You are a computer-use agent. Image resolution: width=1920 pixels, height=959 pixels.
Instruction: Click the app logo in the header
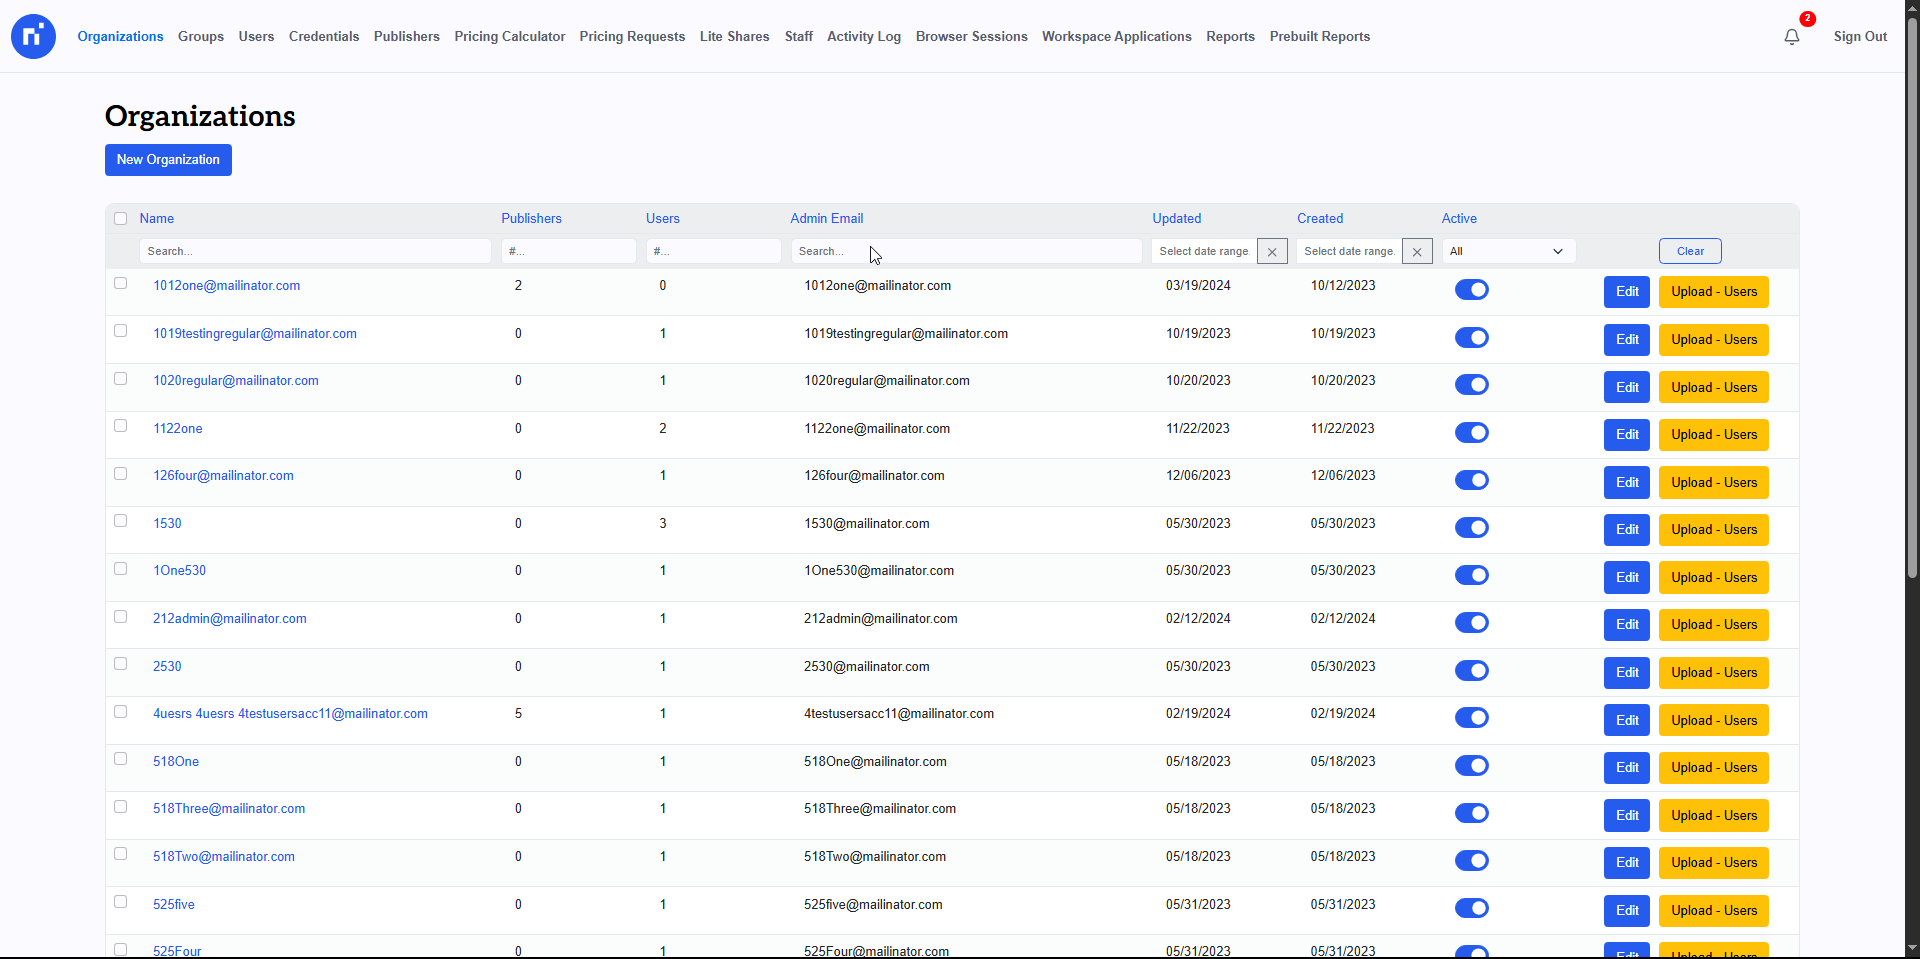point(33,37)
